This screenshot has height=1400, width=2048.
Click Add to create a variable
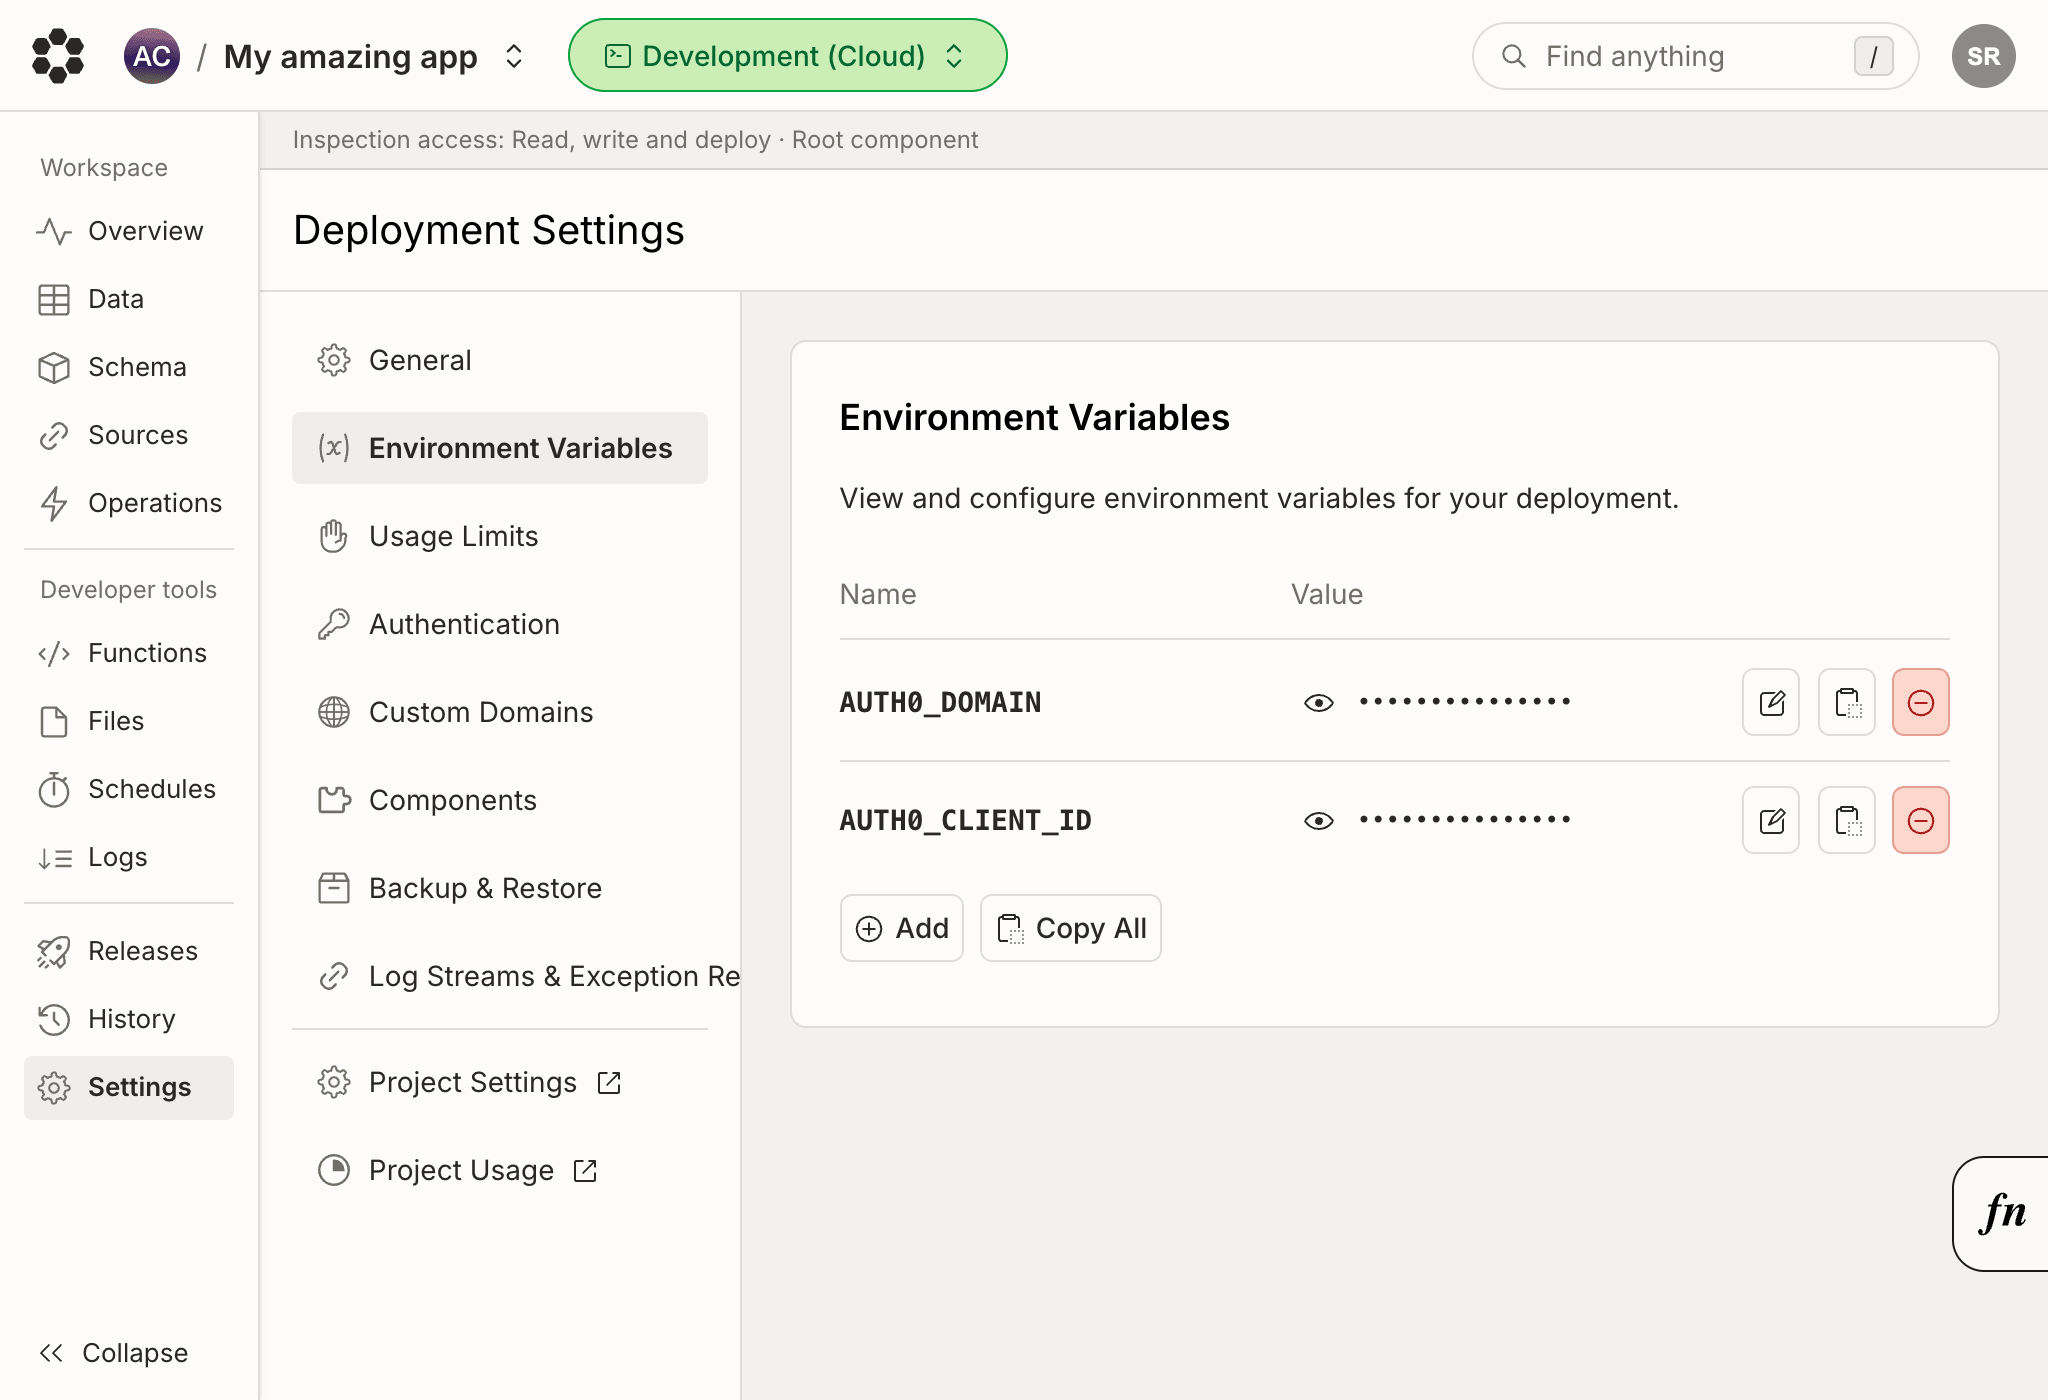(x=902, y=928)
